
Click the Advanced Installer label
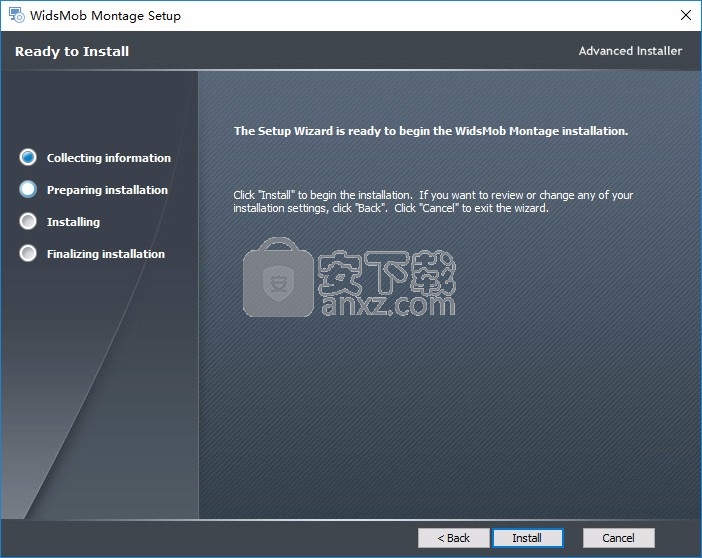pyautogui.click(x=630, y=51)
